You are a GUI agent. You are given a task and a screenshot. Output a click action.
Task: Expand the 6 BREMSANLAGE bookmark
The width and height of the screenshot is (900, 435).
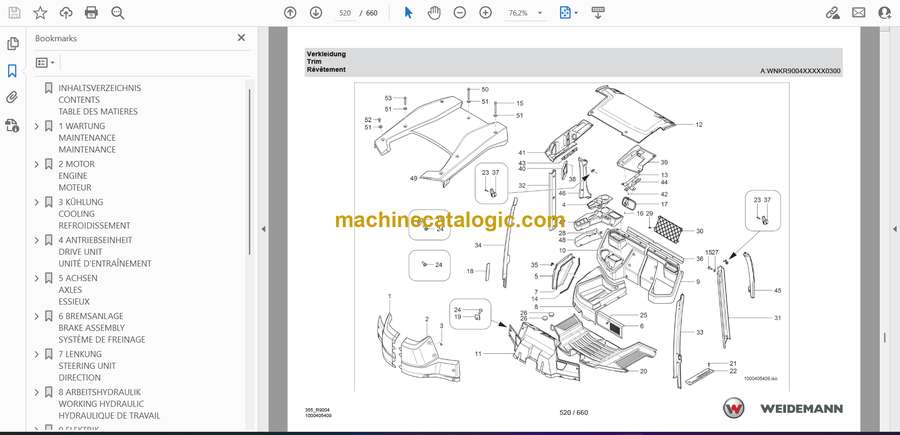(37, 316)
